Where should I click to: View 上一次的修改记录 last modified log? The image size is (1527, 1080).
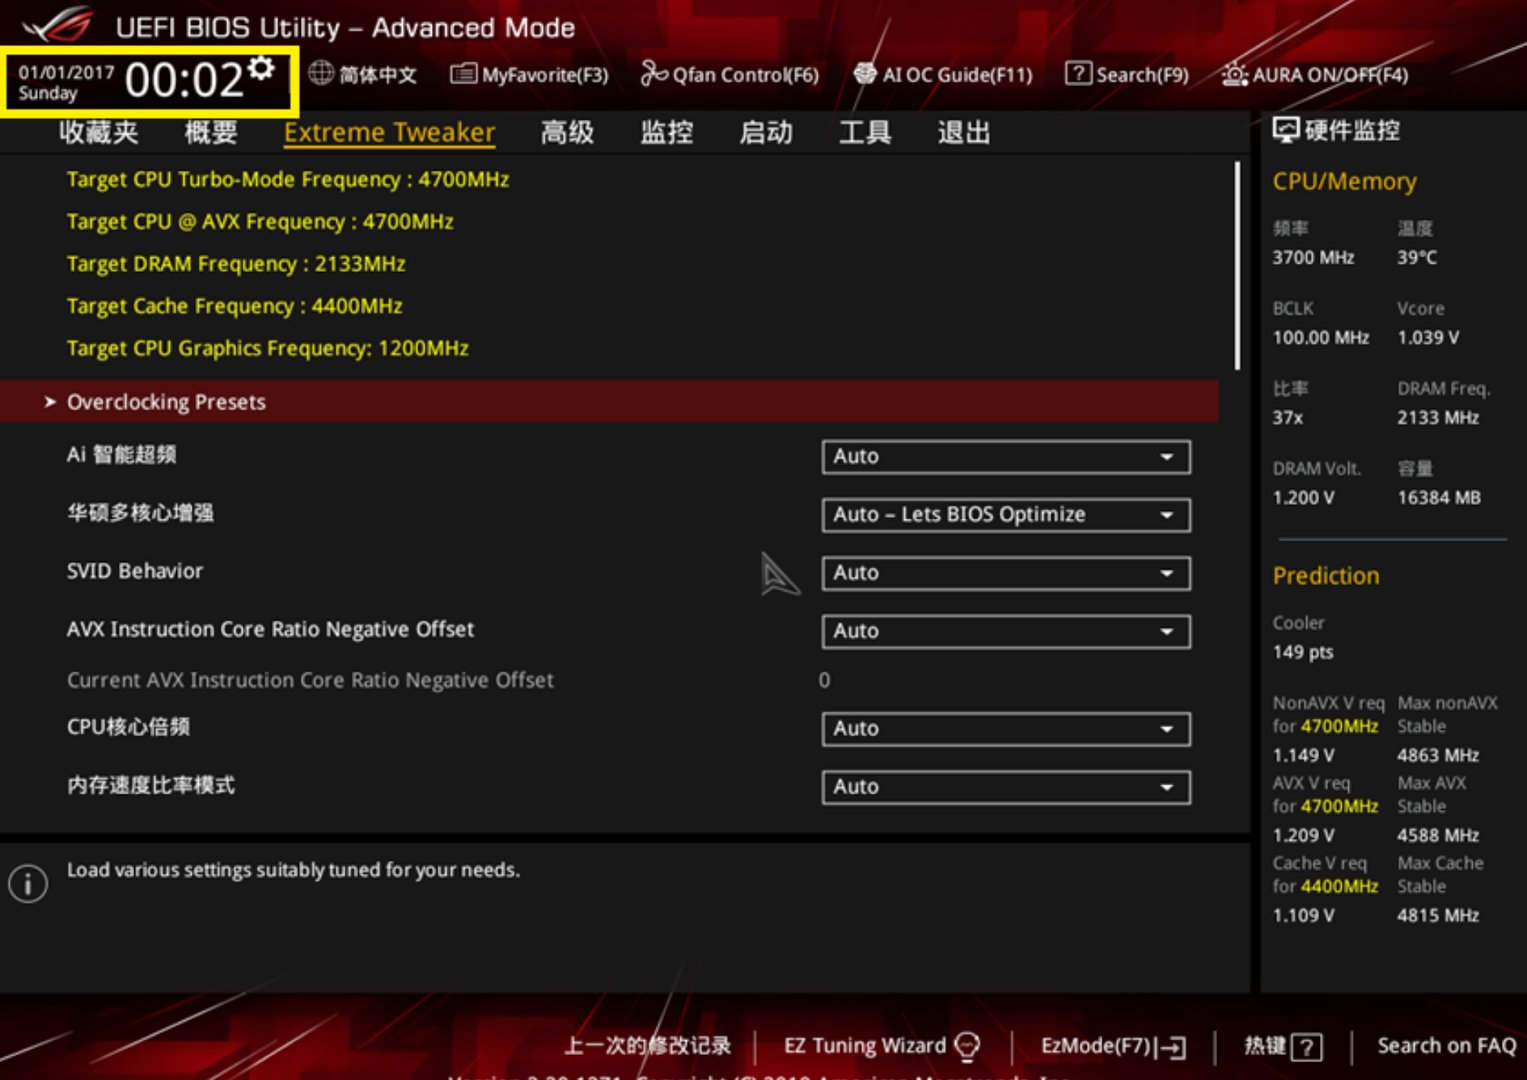[x=647, y=1046]
